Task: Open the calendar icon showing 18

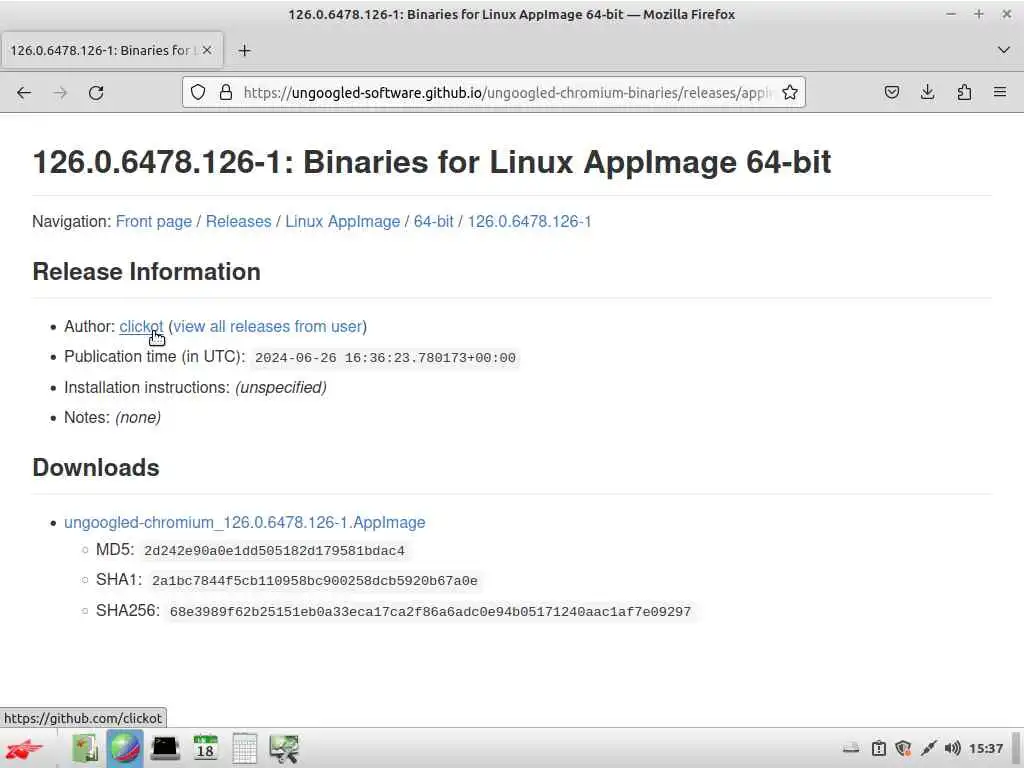Action: click(x=205, y=748)
